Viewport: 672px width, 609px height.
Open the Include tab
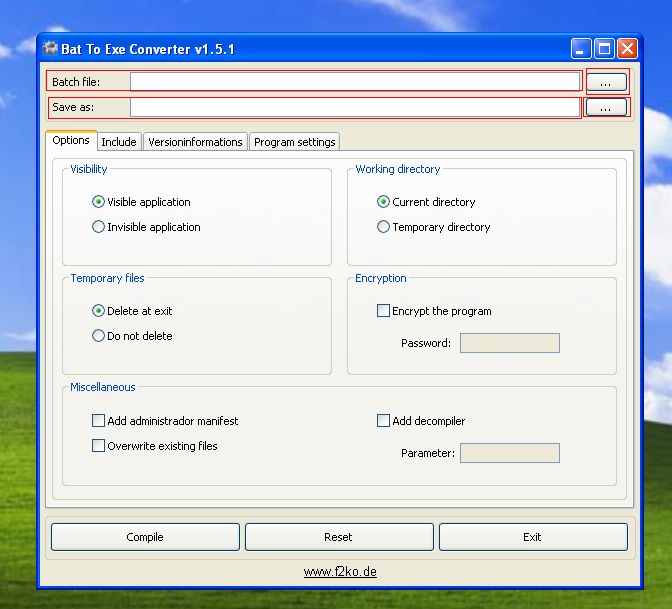point(119,142)
